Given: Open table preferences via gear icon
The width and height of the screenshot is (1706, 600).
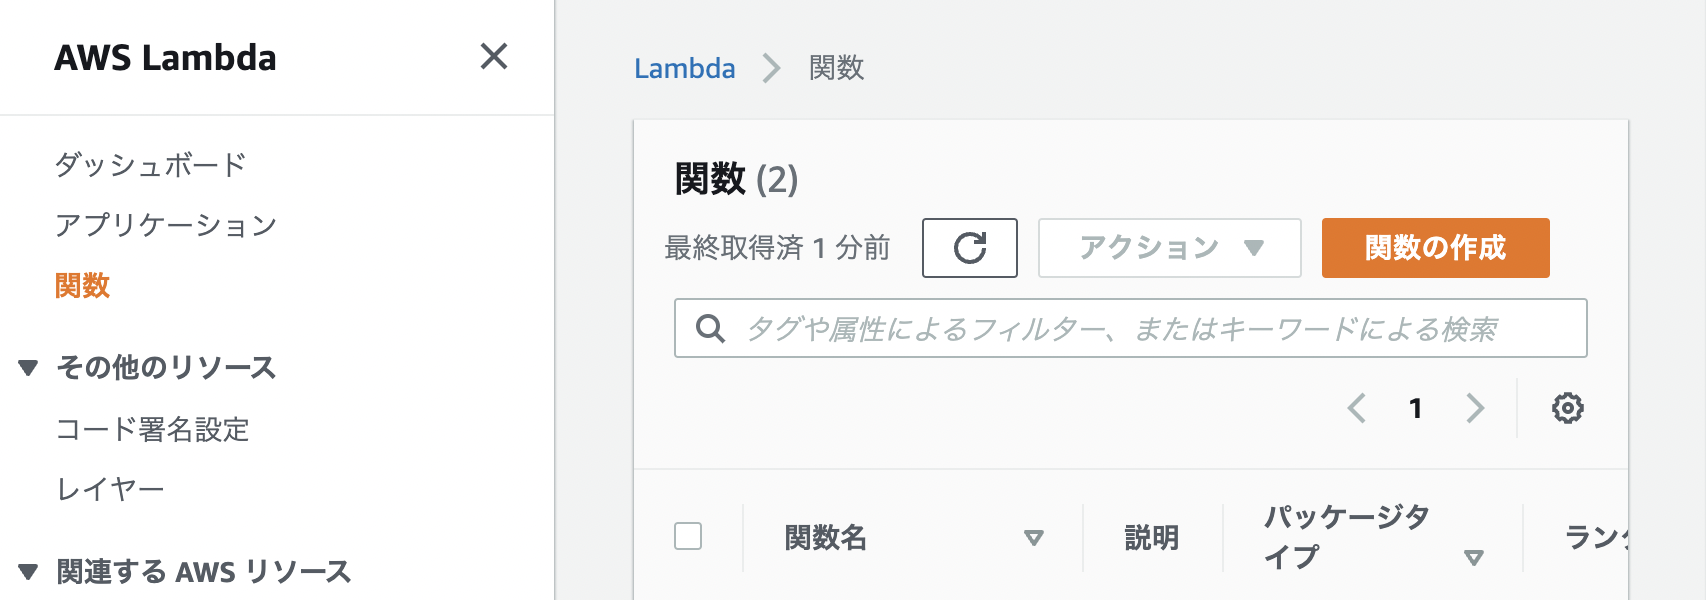Looking at the screenshot, I should pyautogui.click(x=1568, y=408).
